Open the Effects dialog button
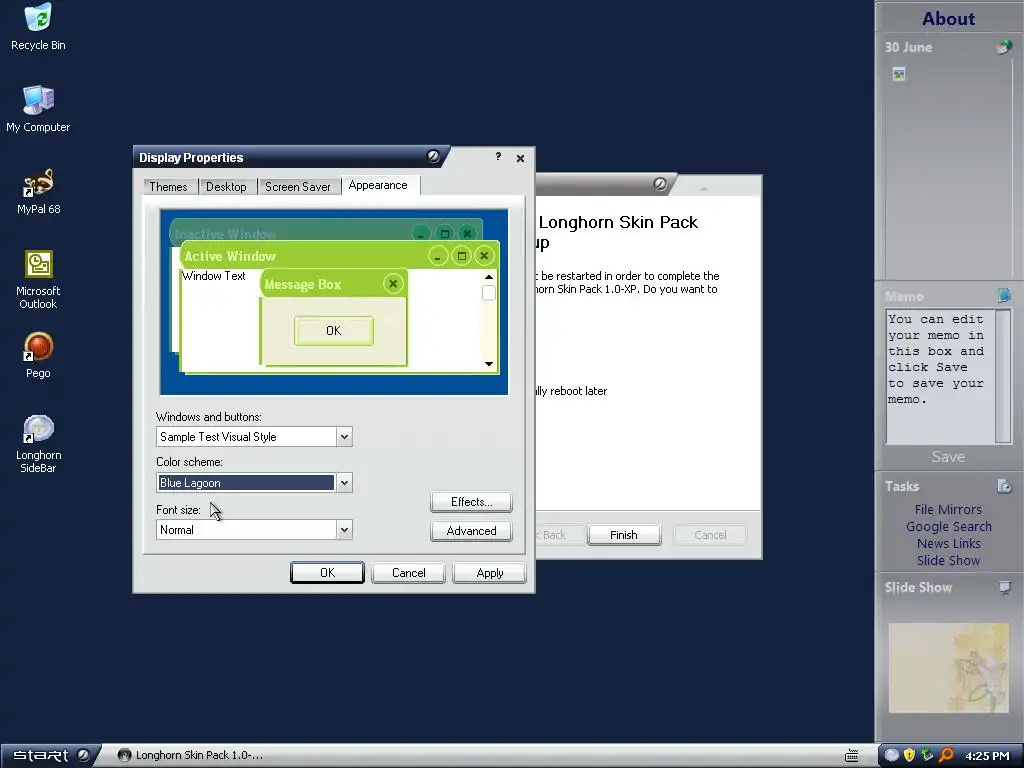 click(472, 502)
